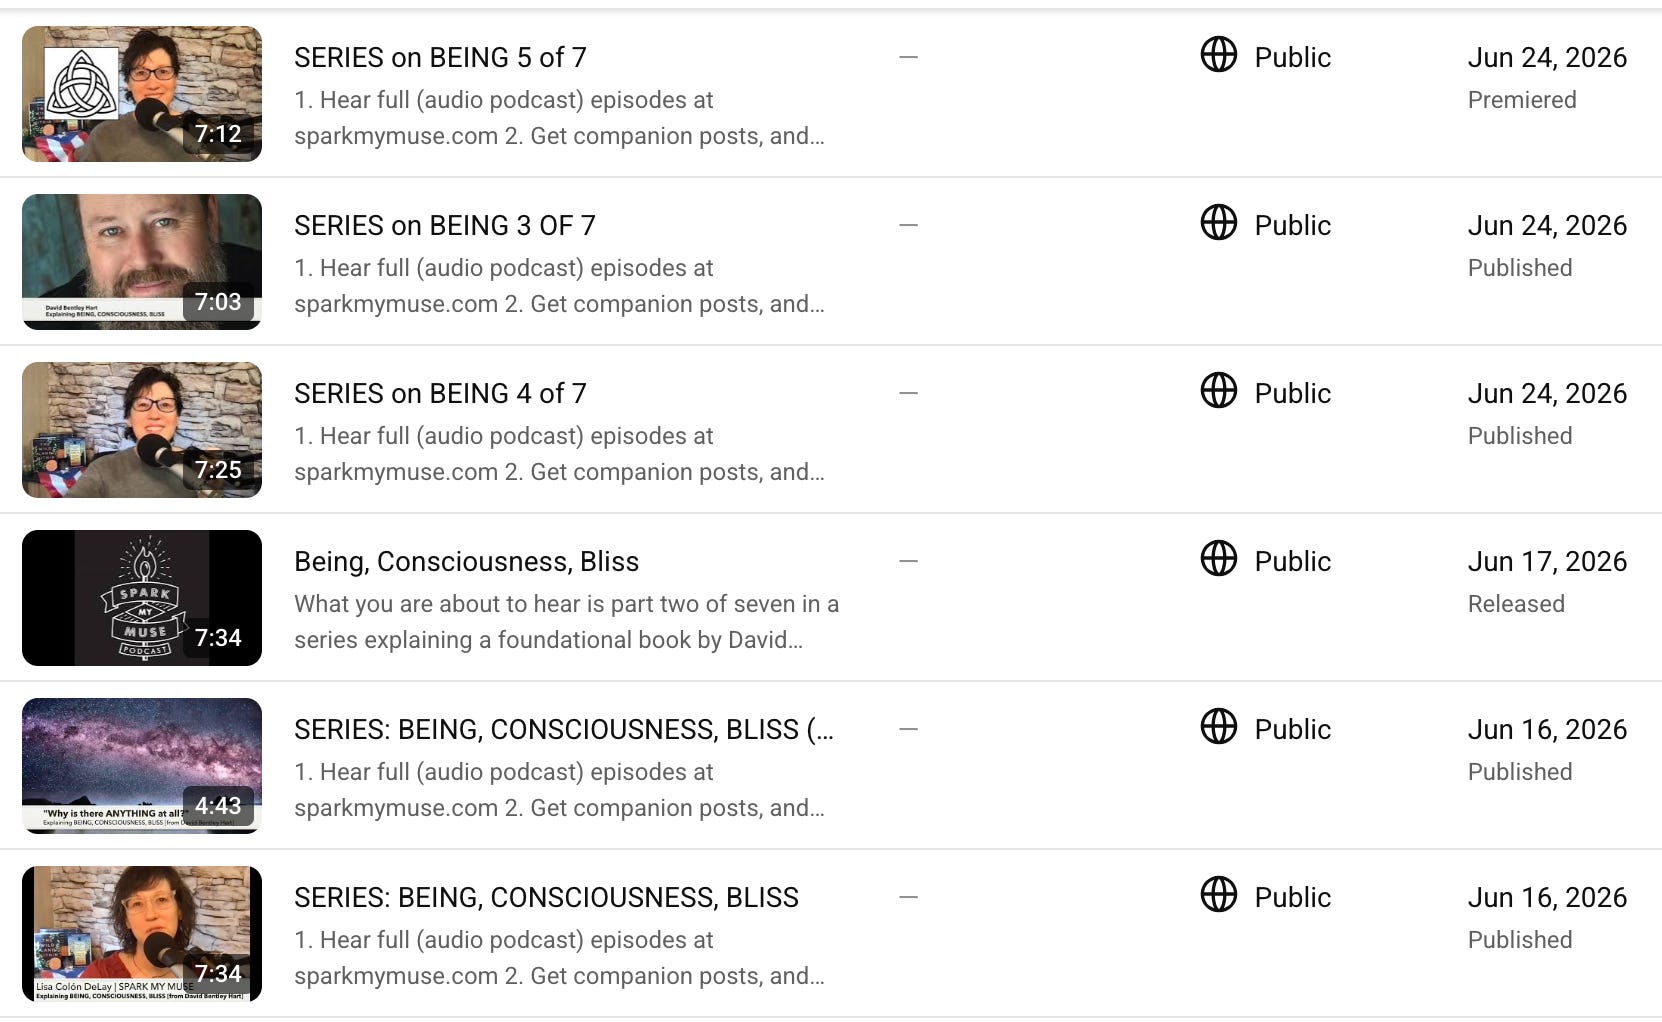Click globe icon in the last video row
This screenshot has height=1022, width=1662.
(x=1218, y=895)
